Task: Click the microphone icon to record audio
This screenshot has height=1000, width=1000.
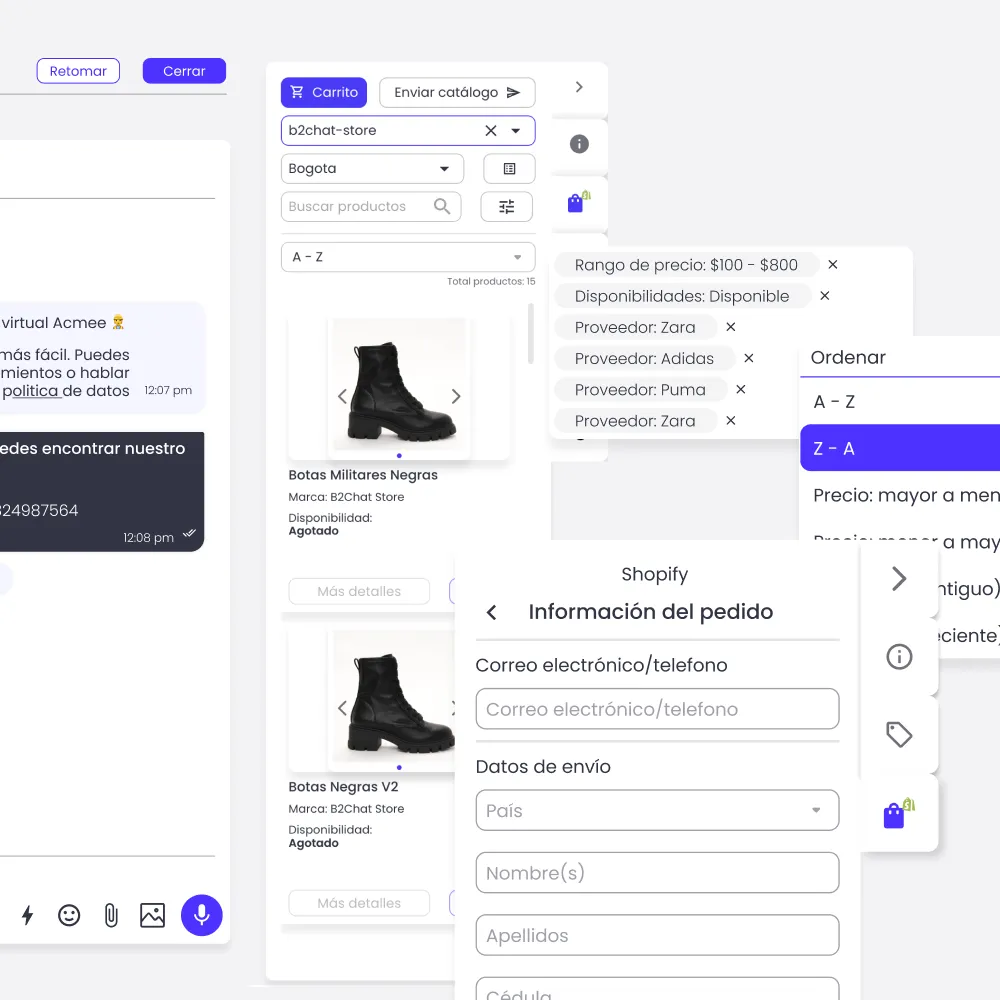Action: click(x=201, y=915)
